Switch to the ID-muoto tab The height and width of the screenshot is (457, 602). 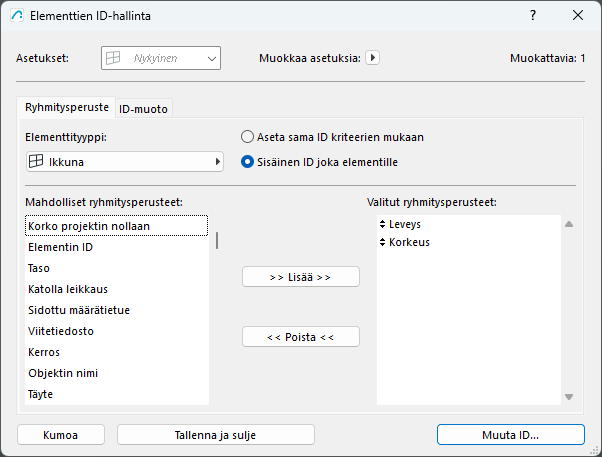(143, 108)
